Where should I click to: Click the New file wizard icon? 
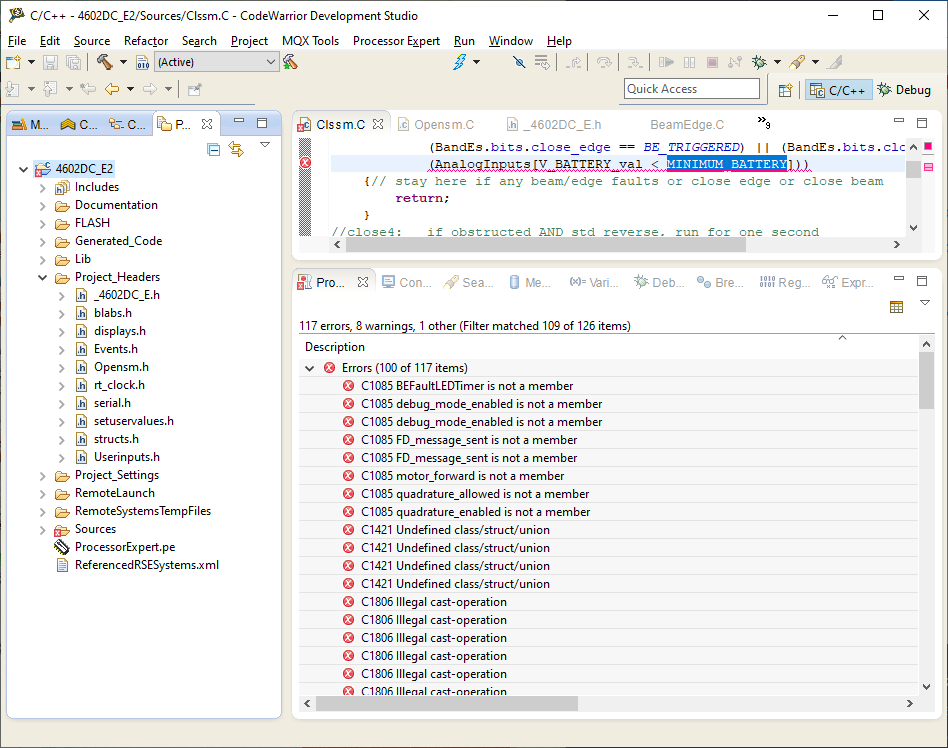point(13,62)
